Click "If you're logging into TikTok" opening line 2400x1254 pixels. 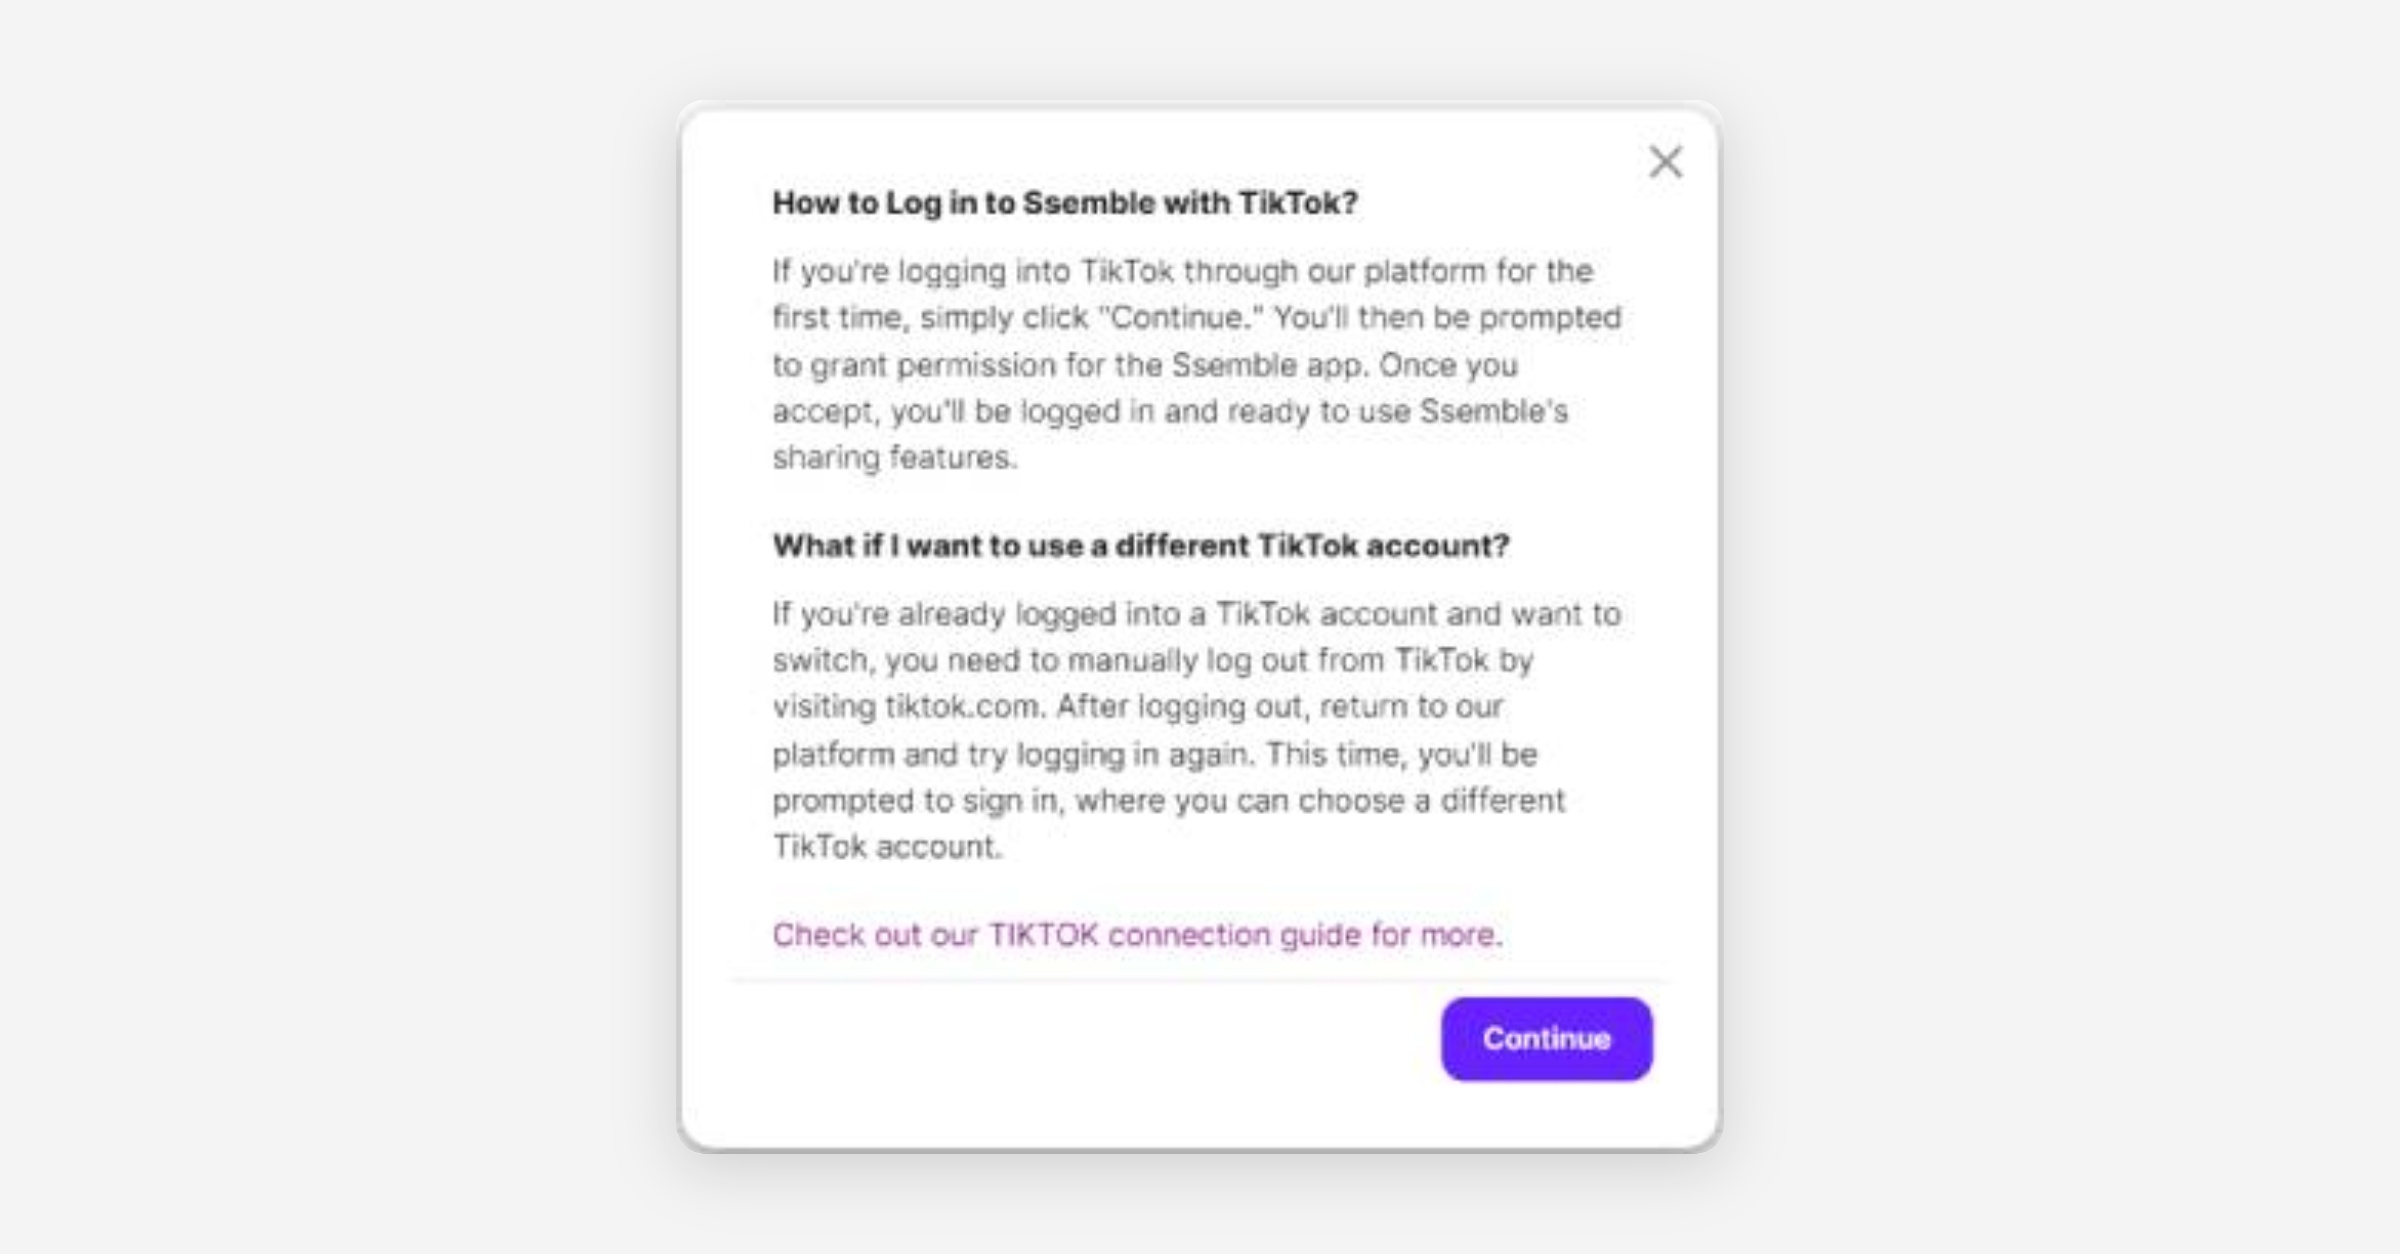point(972,272)
